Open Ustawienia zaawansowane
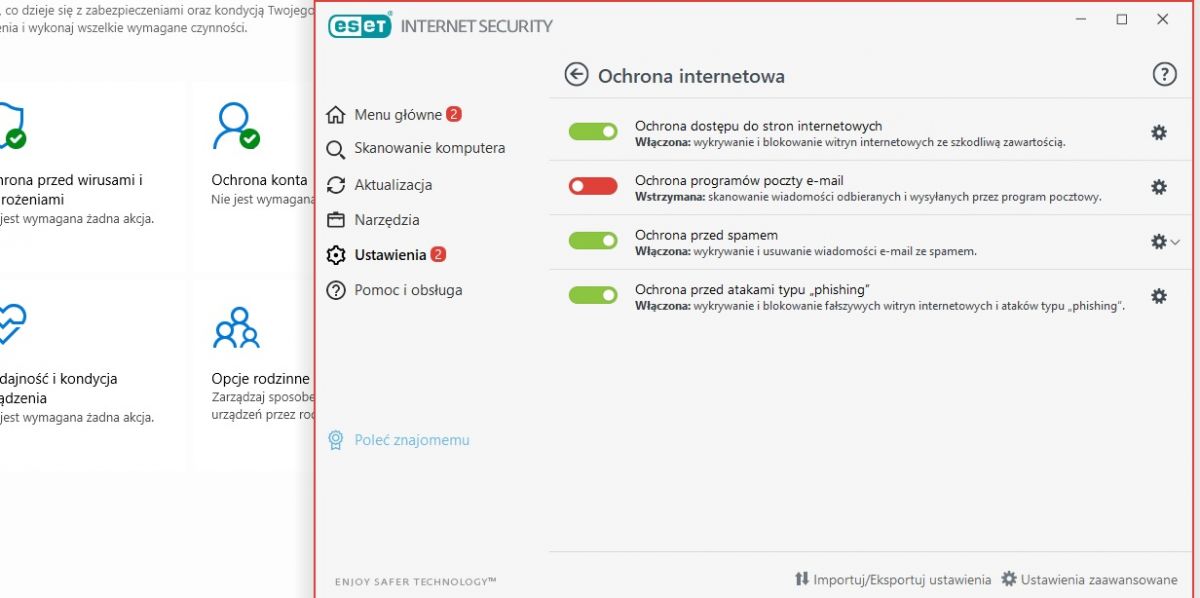Viewport: 1200px width, 598px height. coord(1089,579)
